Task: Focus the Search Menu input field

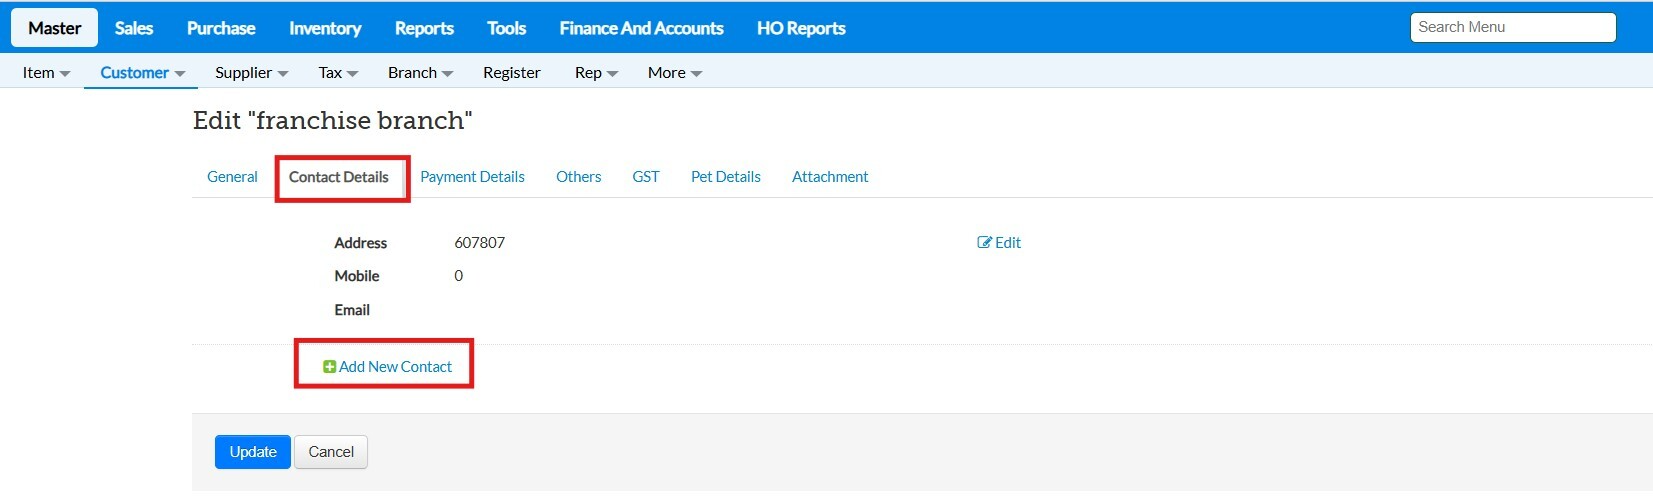Action: (x=1512, y=27)
